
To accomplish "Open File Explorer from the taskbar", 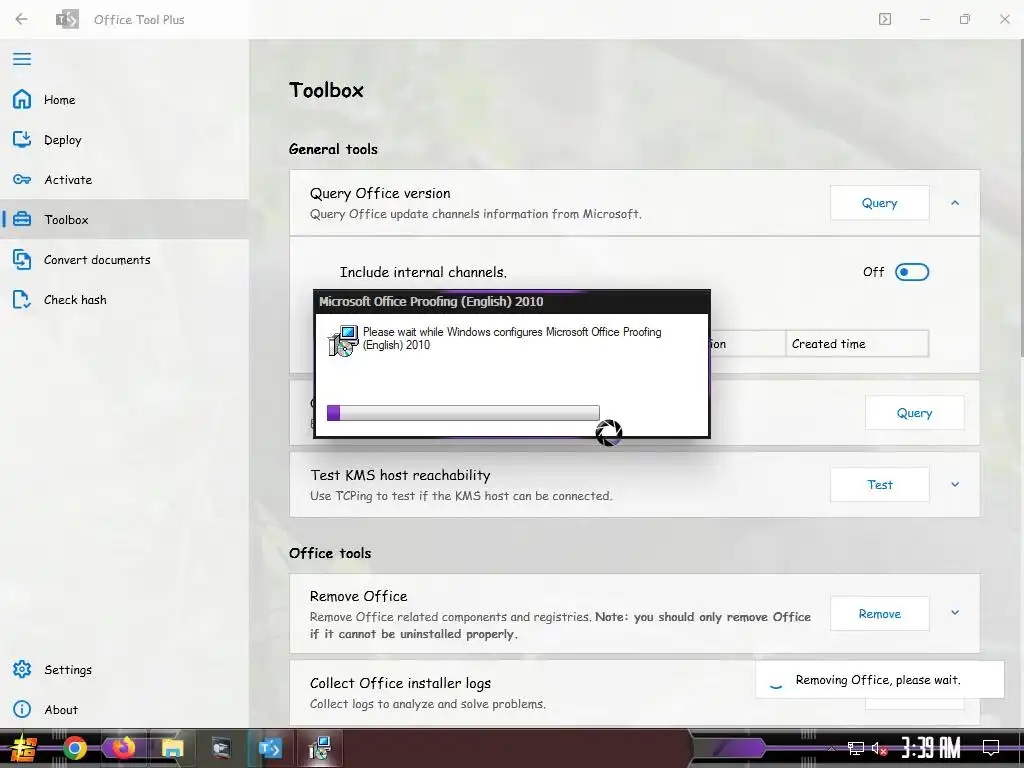I will click(172, 748).
